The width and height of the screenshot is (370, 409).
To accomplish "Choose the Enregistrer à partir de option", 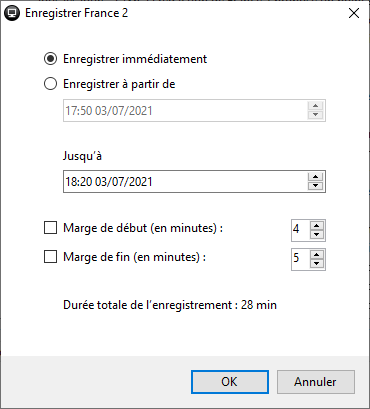I will tap(50, 84).
